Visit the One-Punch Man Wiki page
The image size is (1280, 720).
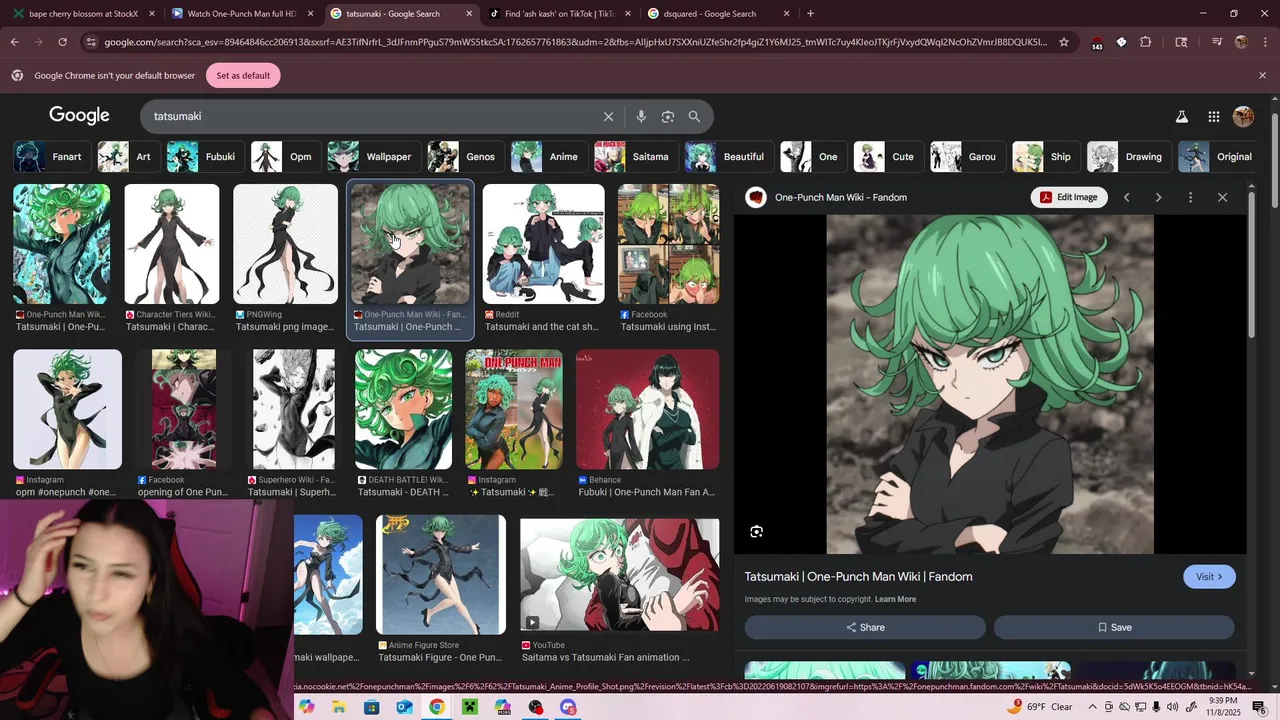point(1209,577)
